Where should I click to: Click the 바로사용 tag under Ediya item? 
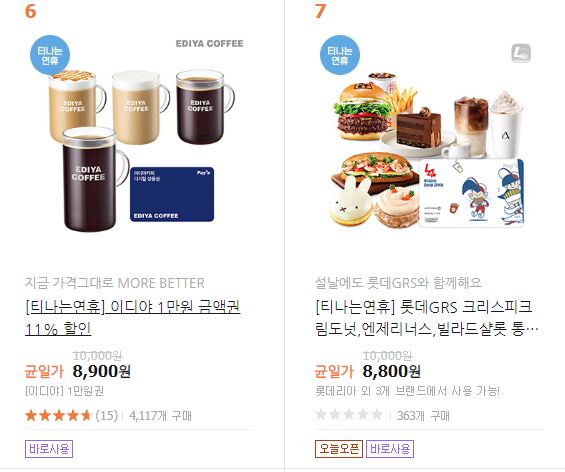49,449
